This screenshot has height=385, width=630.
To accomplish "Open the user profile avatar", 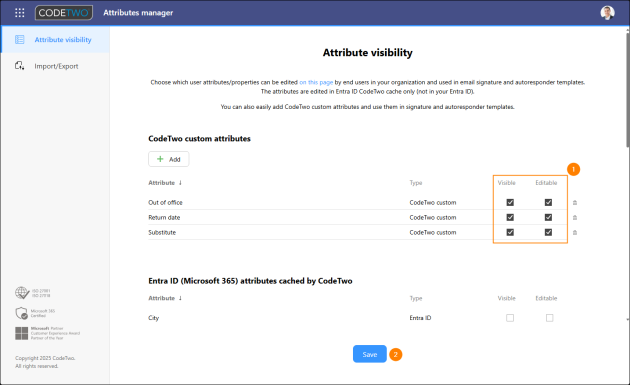I will pos(607,13).
